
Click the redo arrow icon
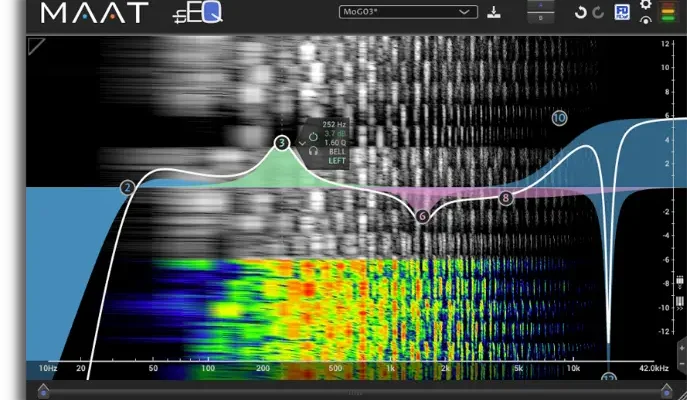click(598, 13)
